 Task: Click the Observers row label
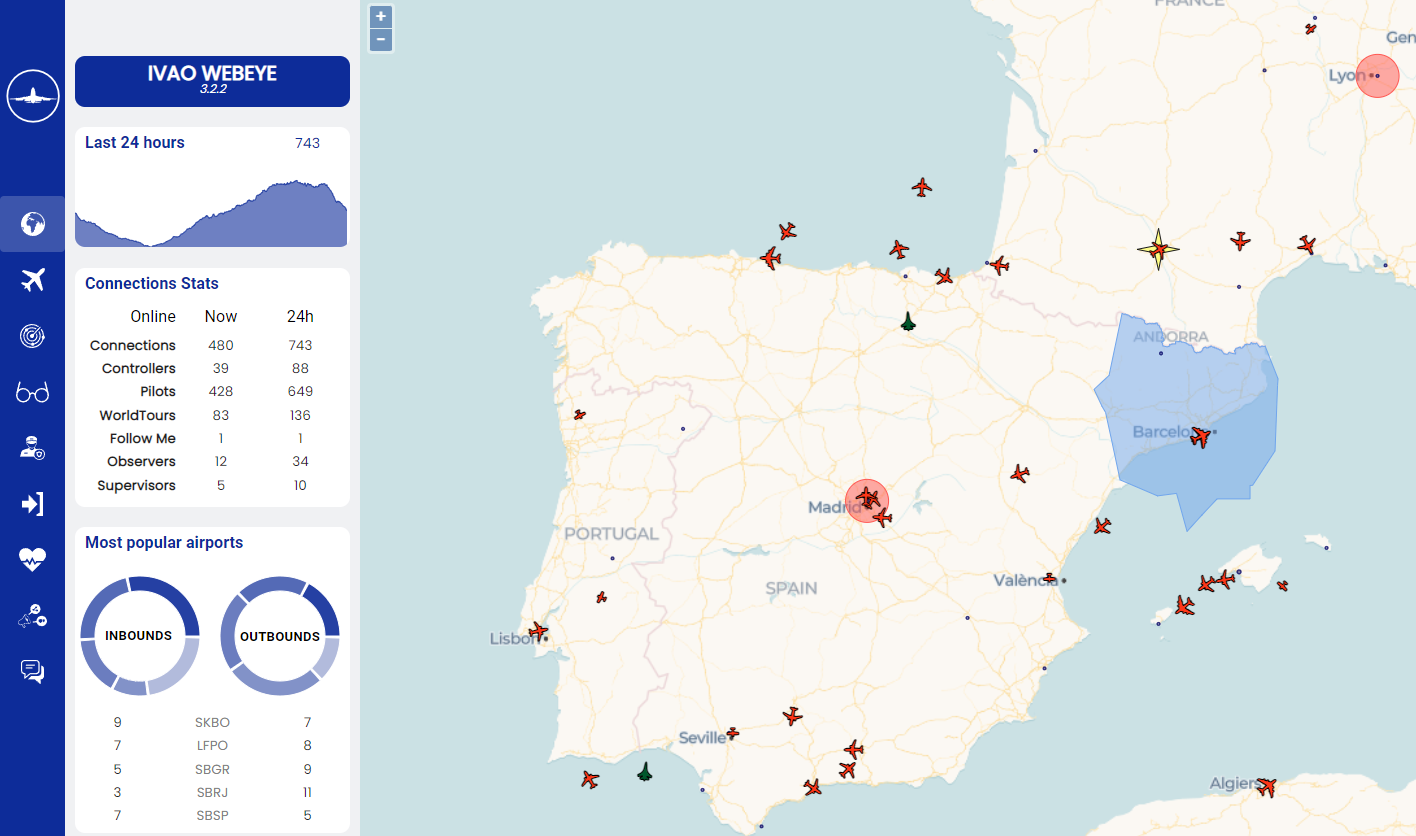[x=141, y=461]
